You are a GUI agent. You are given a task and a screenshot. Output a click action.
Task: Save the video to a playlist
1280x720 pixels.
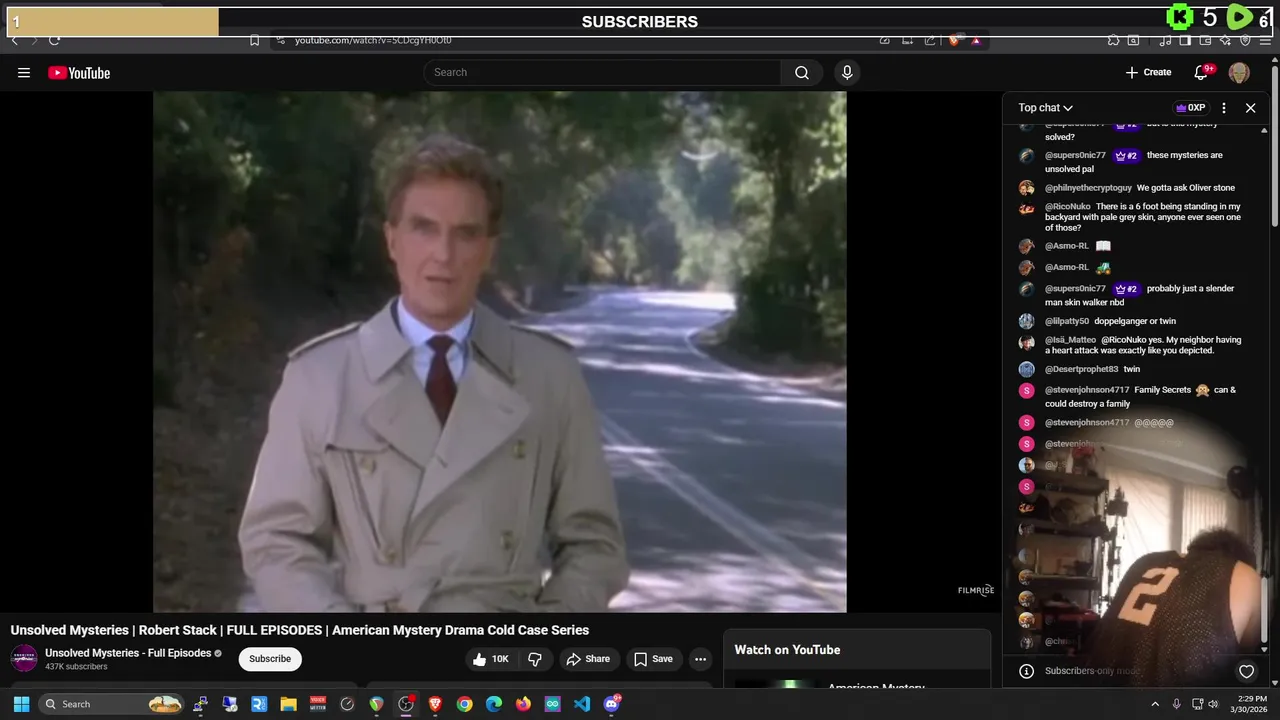click(653, 659)
